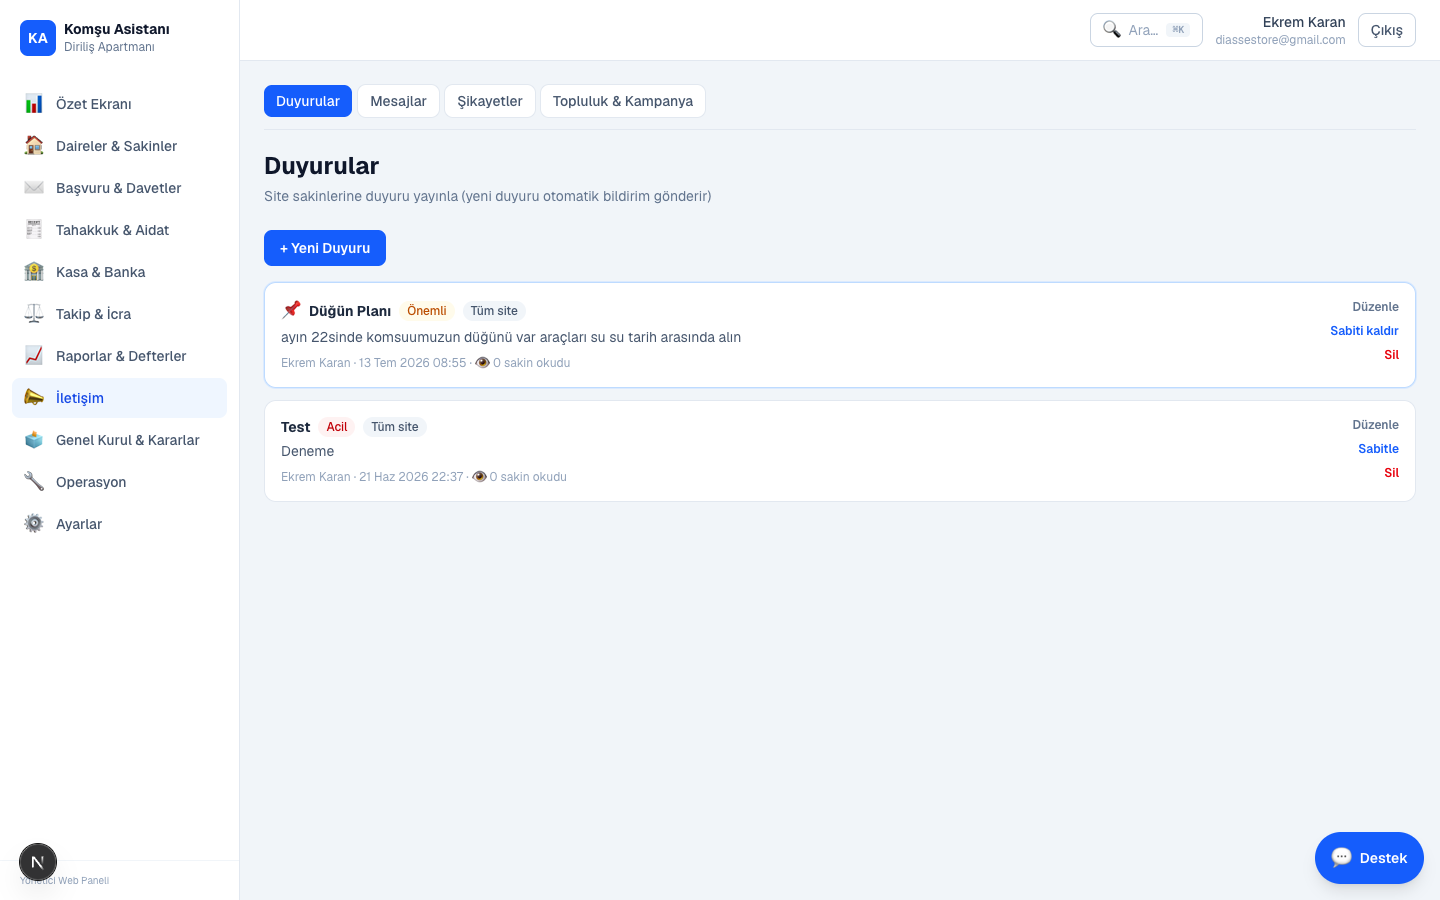Click the Başvuru & Davetler envelope icon
The height and width of the screenshot is (900, 1440).
[x=34, y=188]
